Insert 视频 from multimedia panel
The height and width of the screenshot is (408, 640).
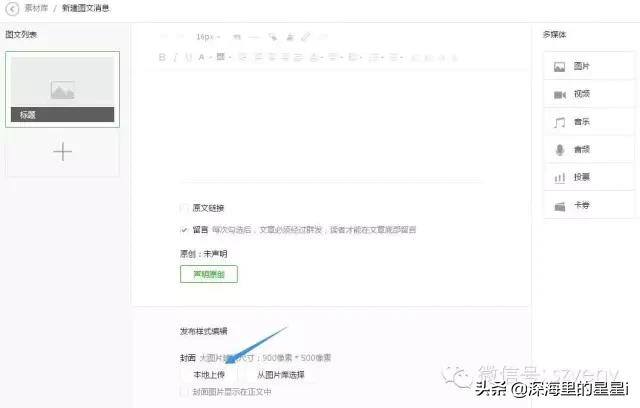tap(589, 94)
